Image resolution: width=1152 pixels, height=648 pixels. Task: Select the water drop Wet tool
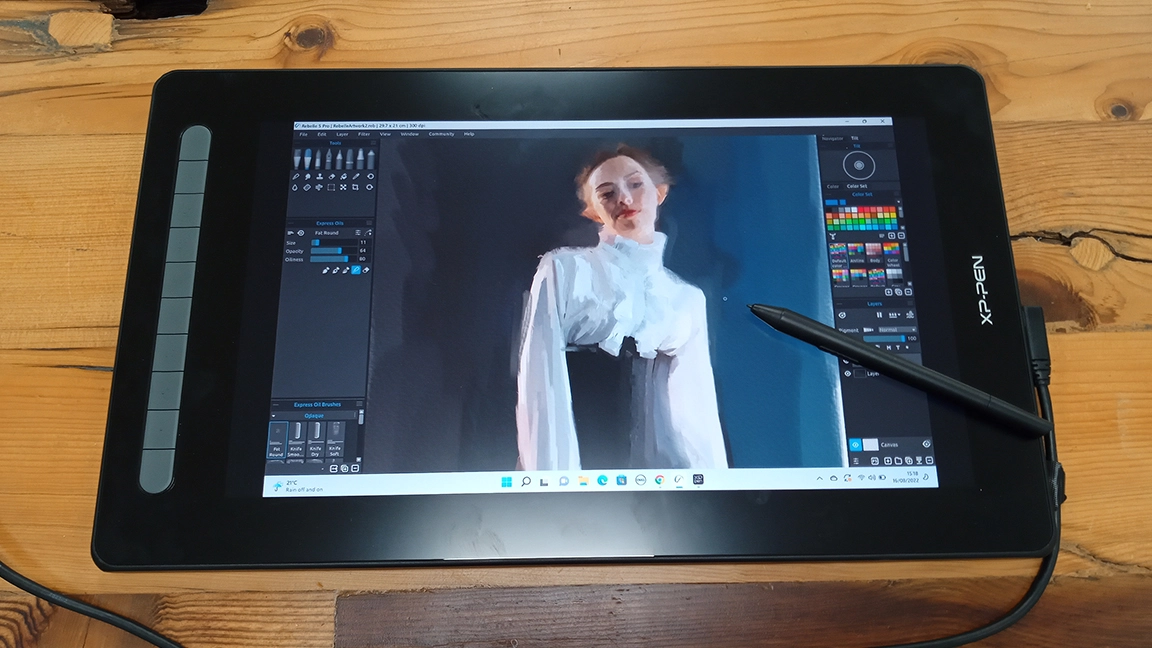[295, 187]
